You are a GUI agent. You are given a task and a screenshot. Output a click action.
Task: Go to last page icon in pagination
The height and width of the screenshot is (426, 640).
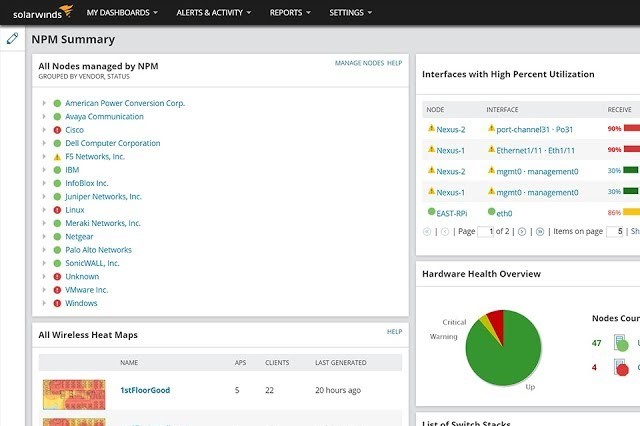coord(540,232)
